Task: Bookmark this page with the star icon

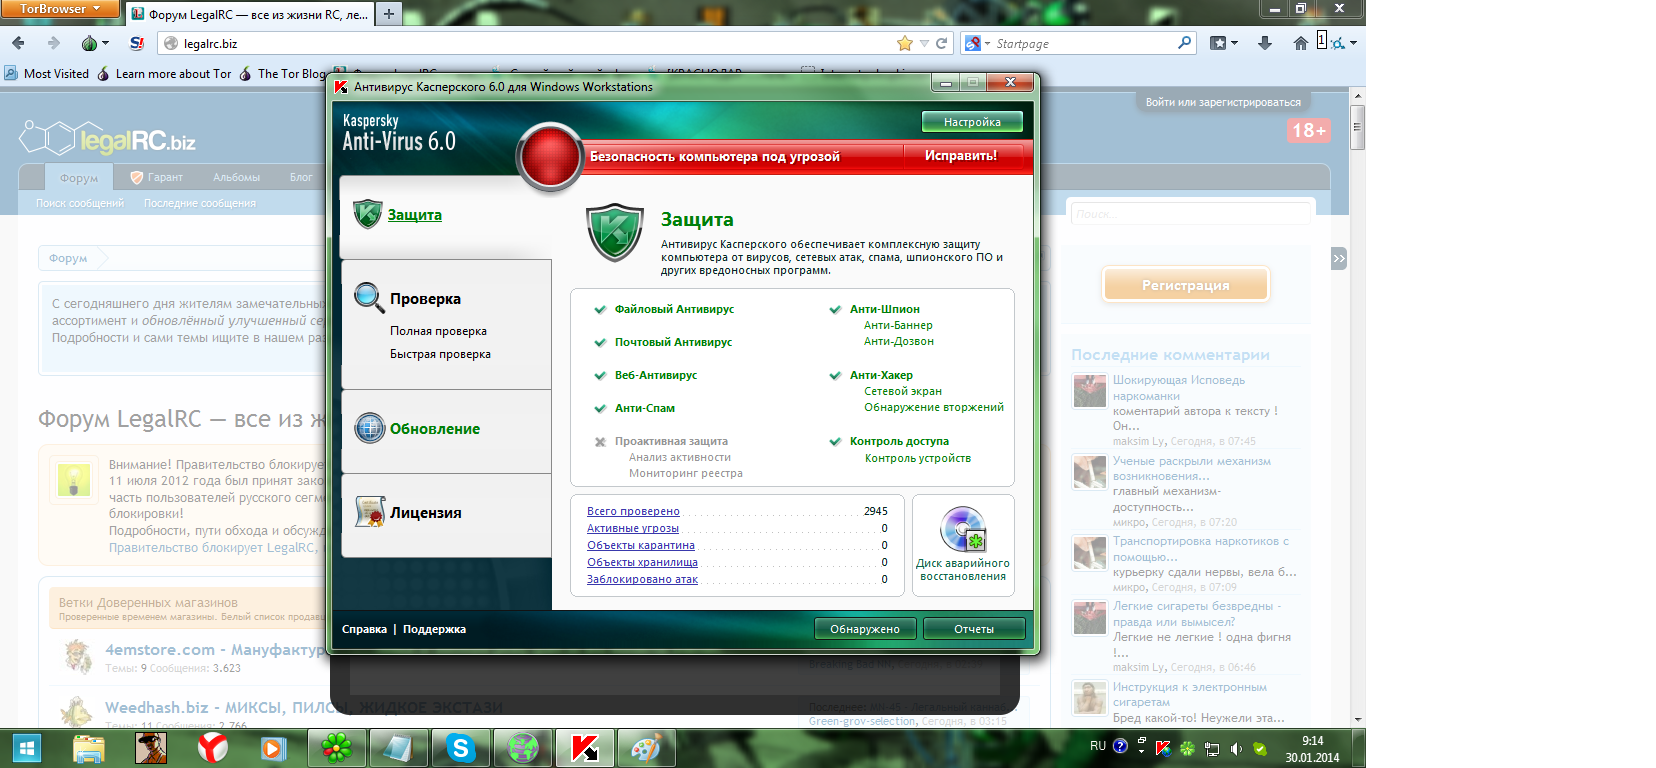Action: 905,43
